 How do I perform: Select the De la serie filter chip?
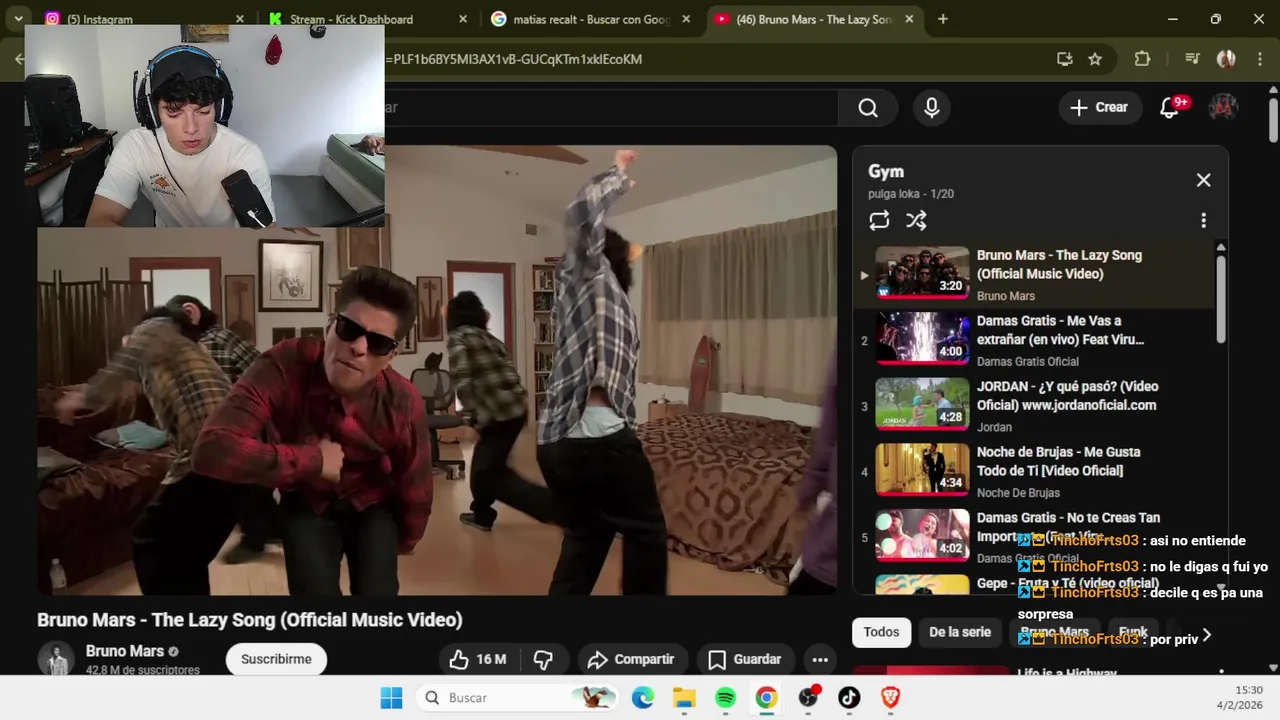pyautogui.click(x=960, y=632)
